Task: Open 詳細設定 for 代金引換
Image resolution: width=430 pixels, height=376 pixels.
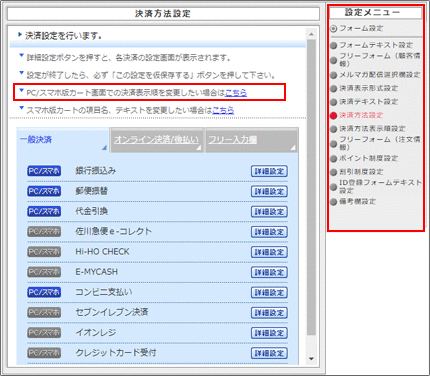Action: pos(269,212)
